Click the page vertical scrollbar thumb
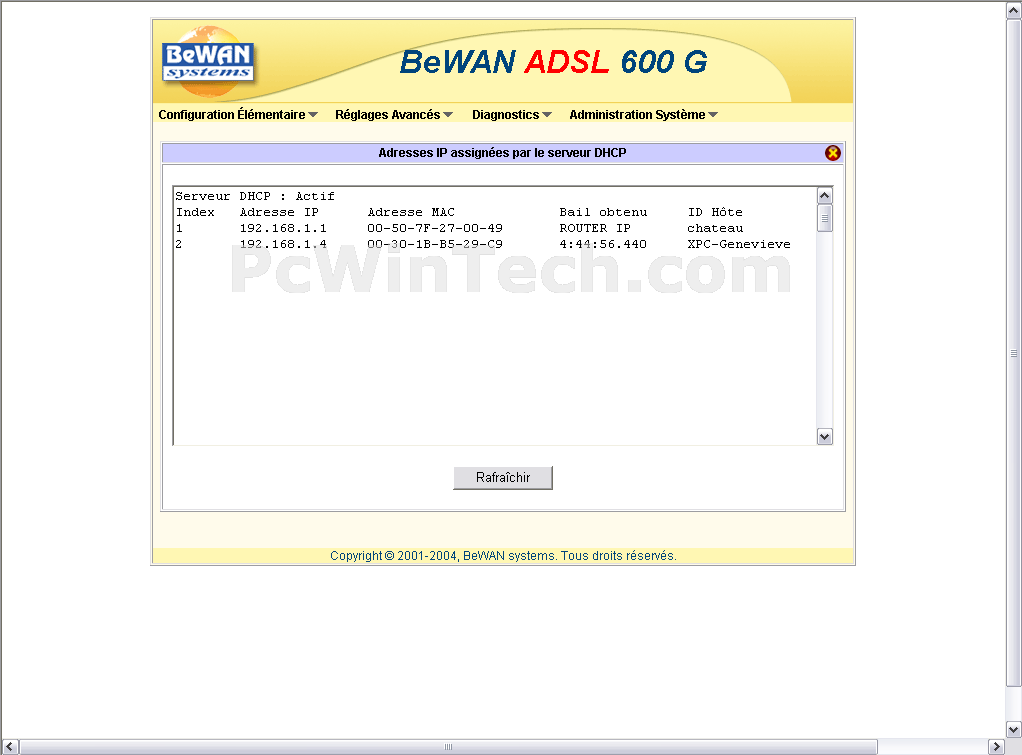Image resolution: width=1022 pixels, height=755 pixels. point(1014,353)
